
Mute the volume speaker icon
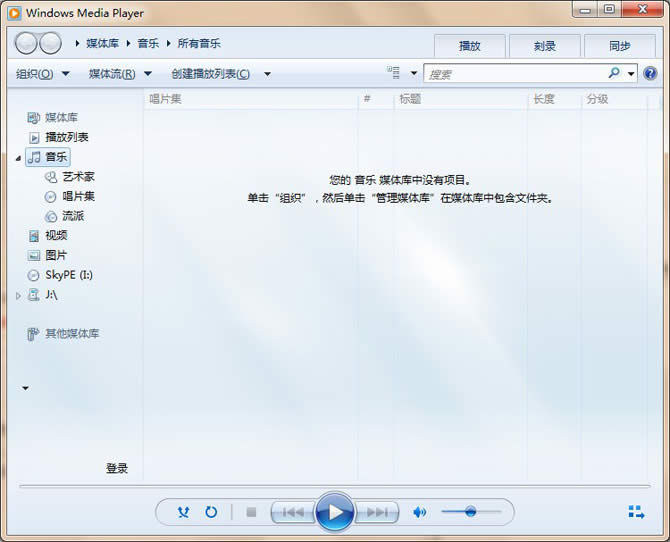420,512
